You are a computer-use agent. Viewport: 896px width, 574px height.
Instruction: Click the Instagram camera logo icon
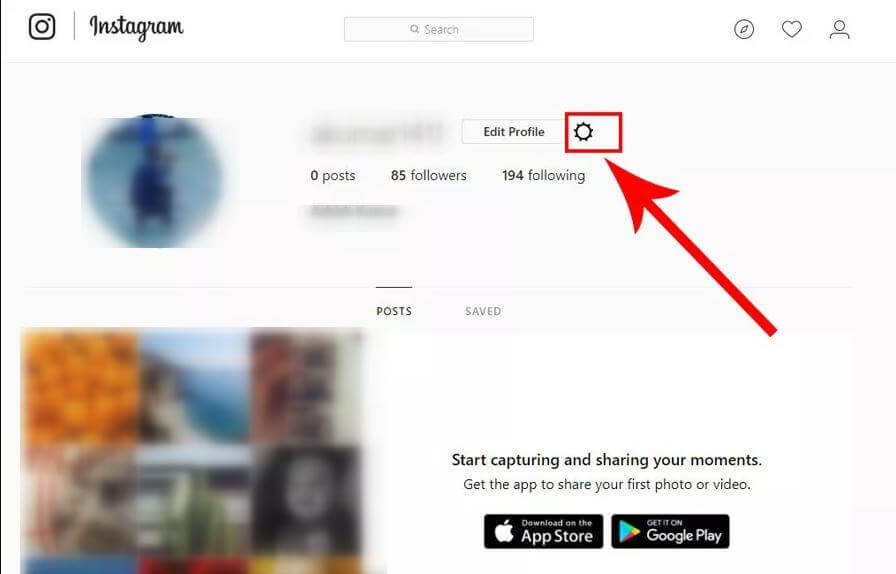[42, 27]
